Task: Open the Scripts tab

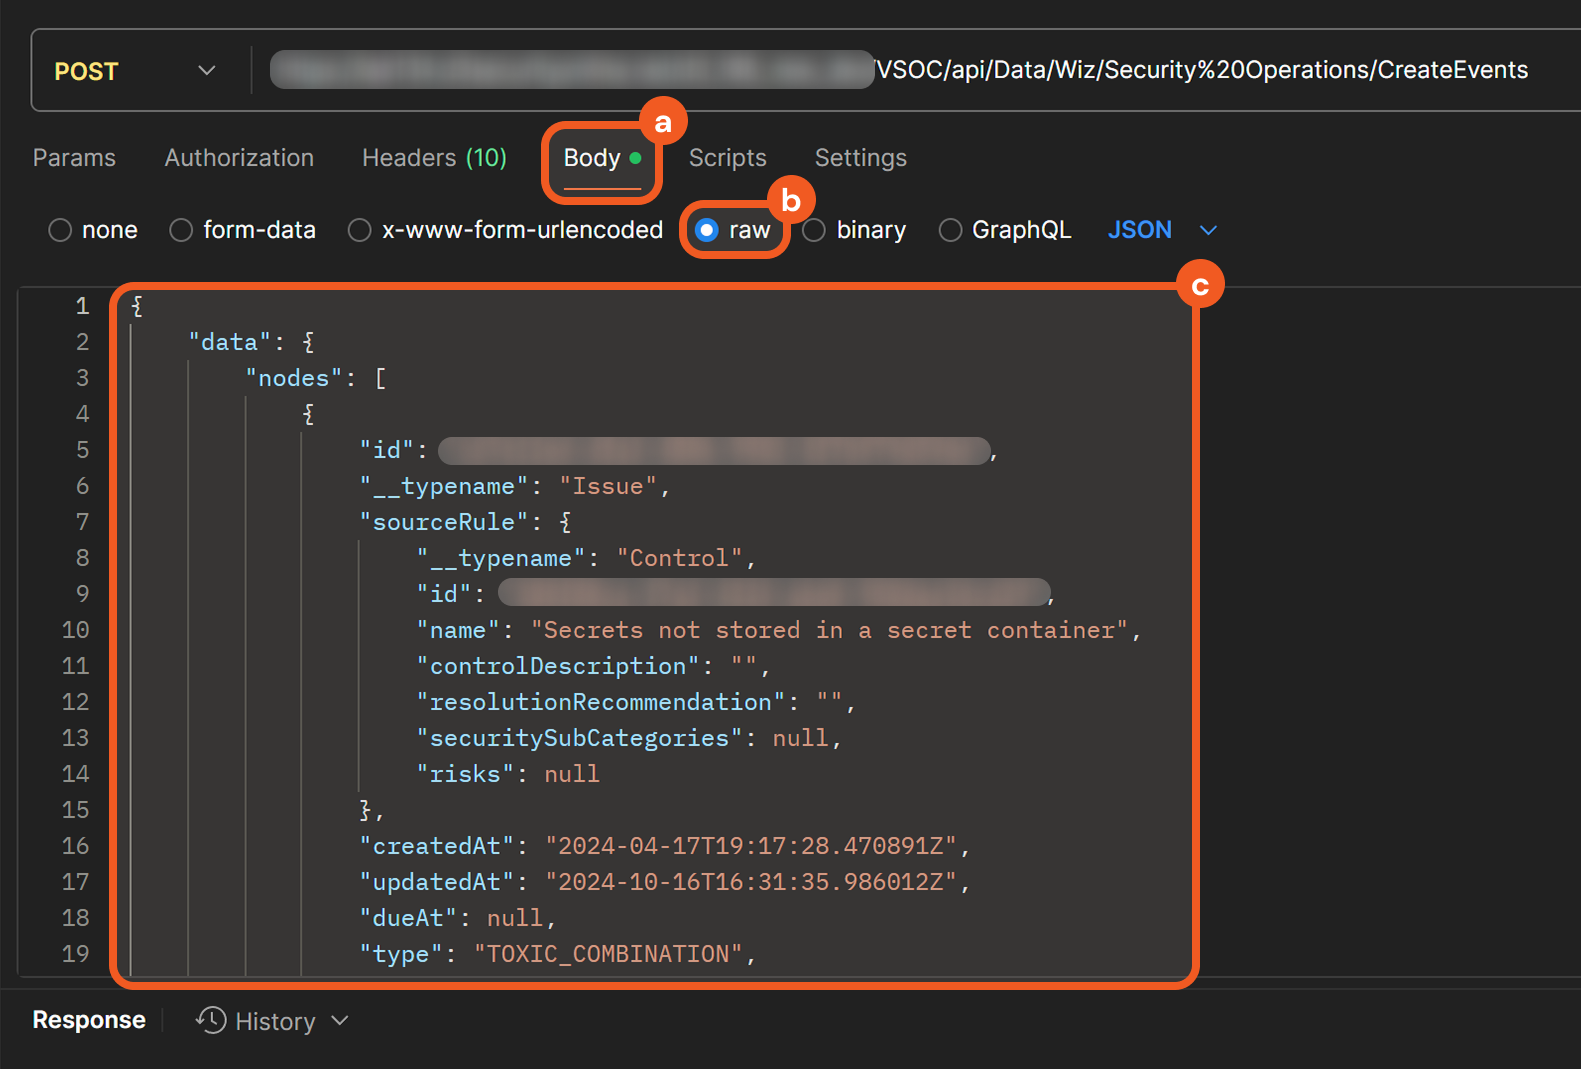Action: click(727, 158)
